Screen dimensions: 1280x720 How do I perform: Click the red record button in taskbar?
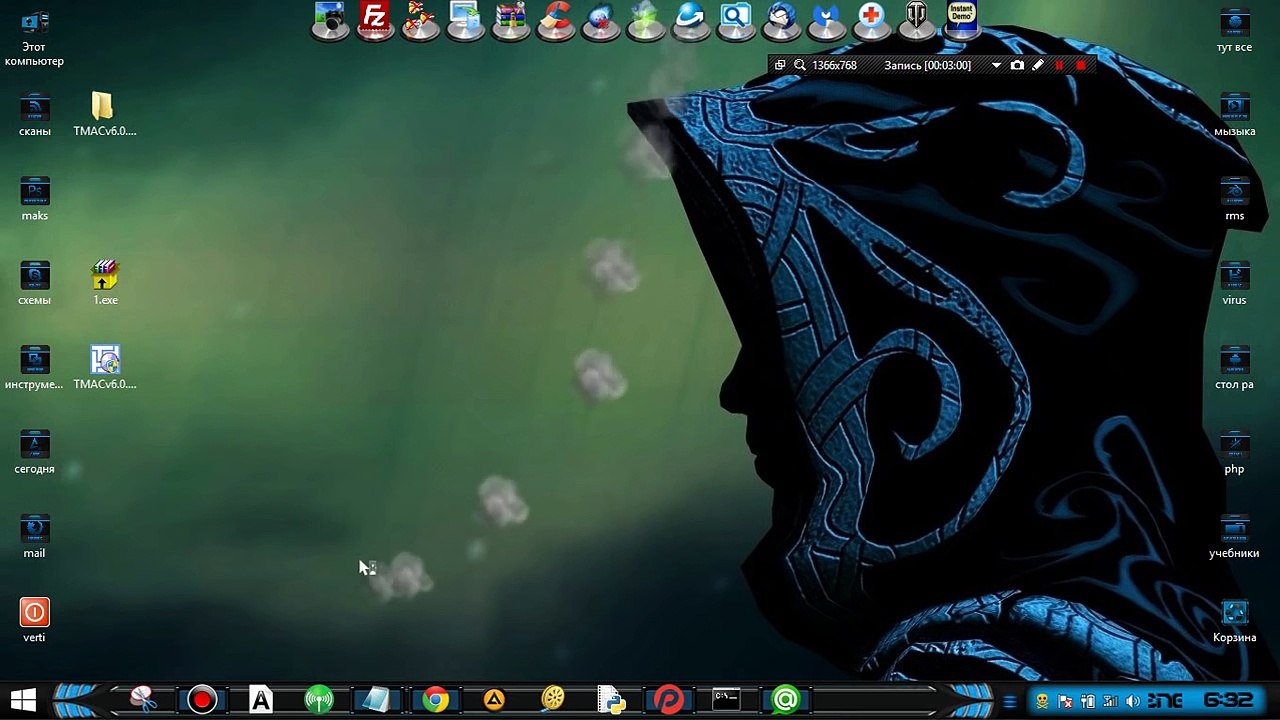click(x=202, y=699)
